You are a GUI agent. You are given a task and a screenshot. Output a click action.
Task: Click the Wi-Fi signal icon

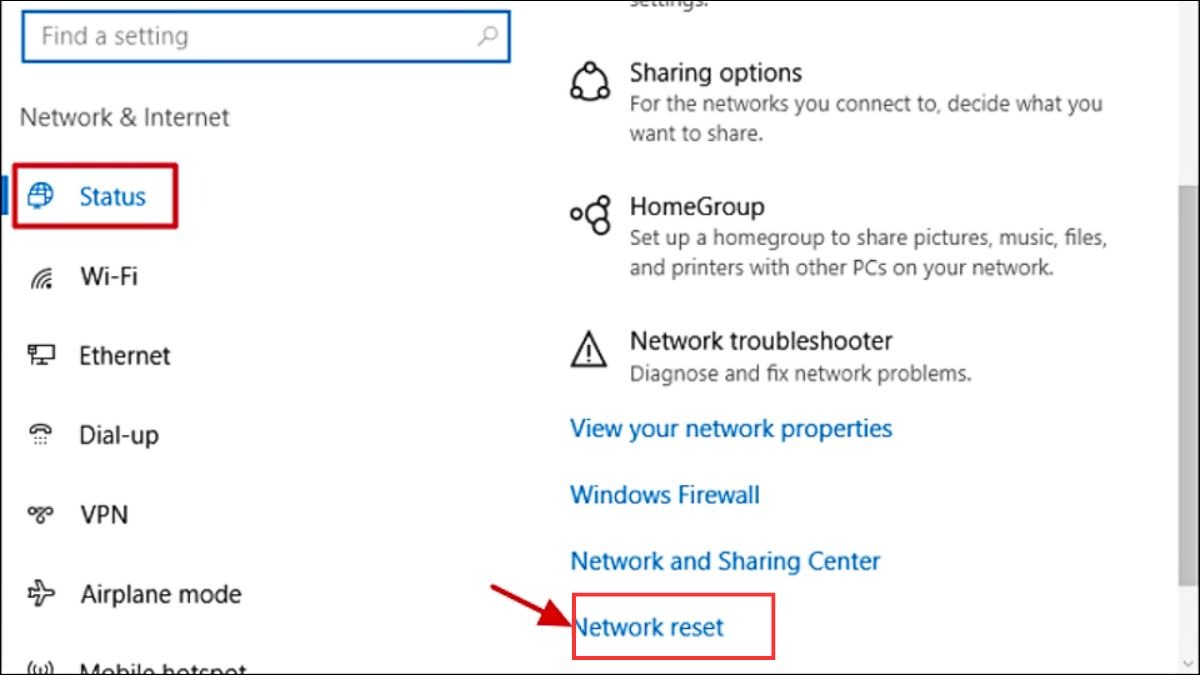click(x=41, y=277)
